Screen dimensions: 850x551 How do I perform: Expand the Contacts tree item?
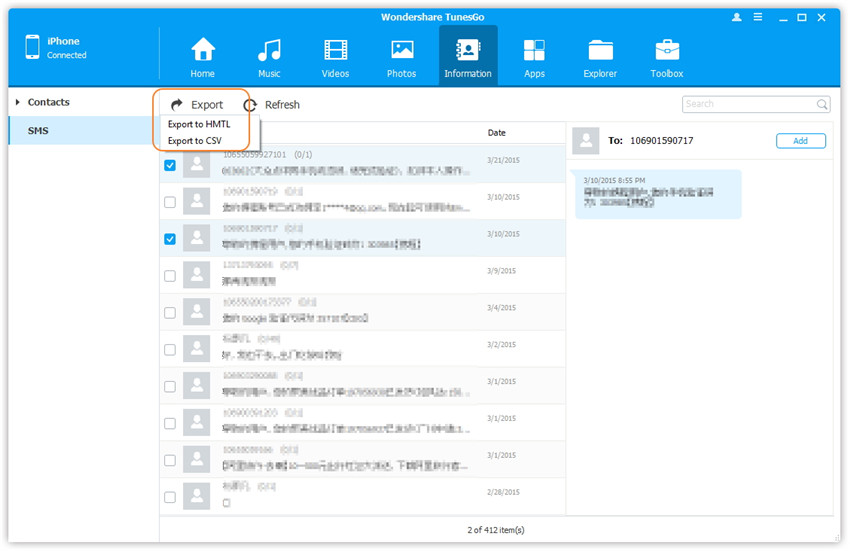[x=18, y=102]
